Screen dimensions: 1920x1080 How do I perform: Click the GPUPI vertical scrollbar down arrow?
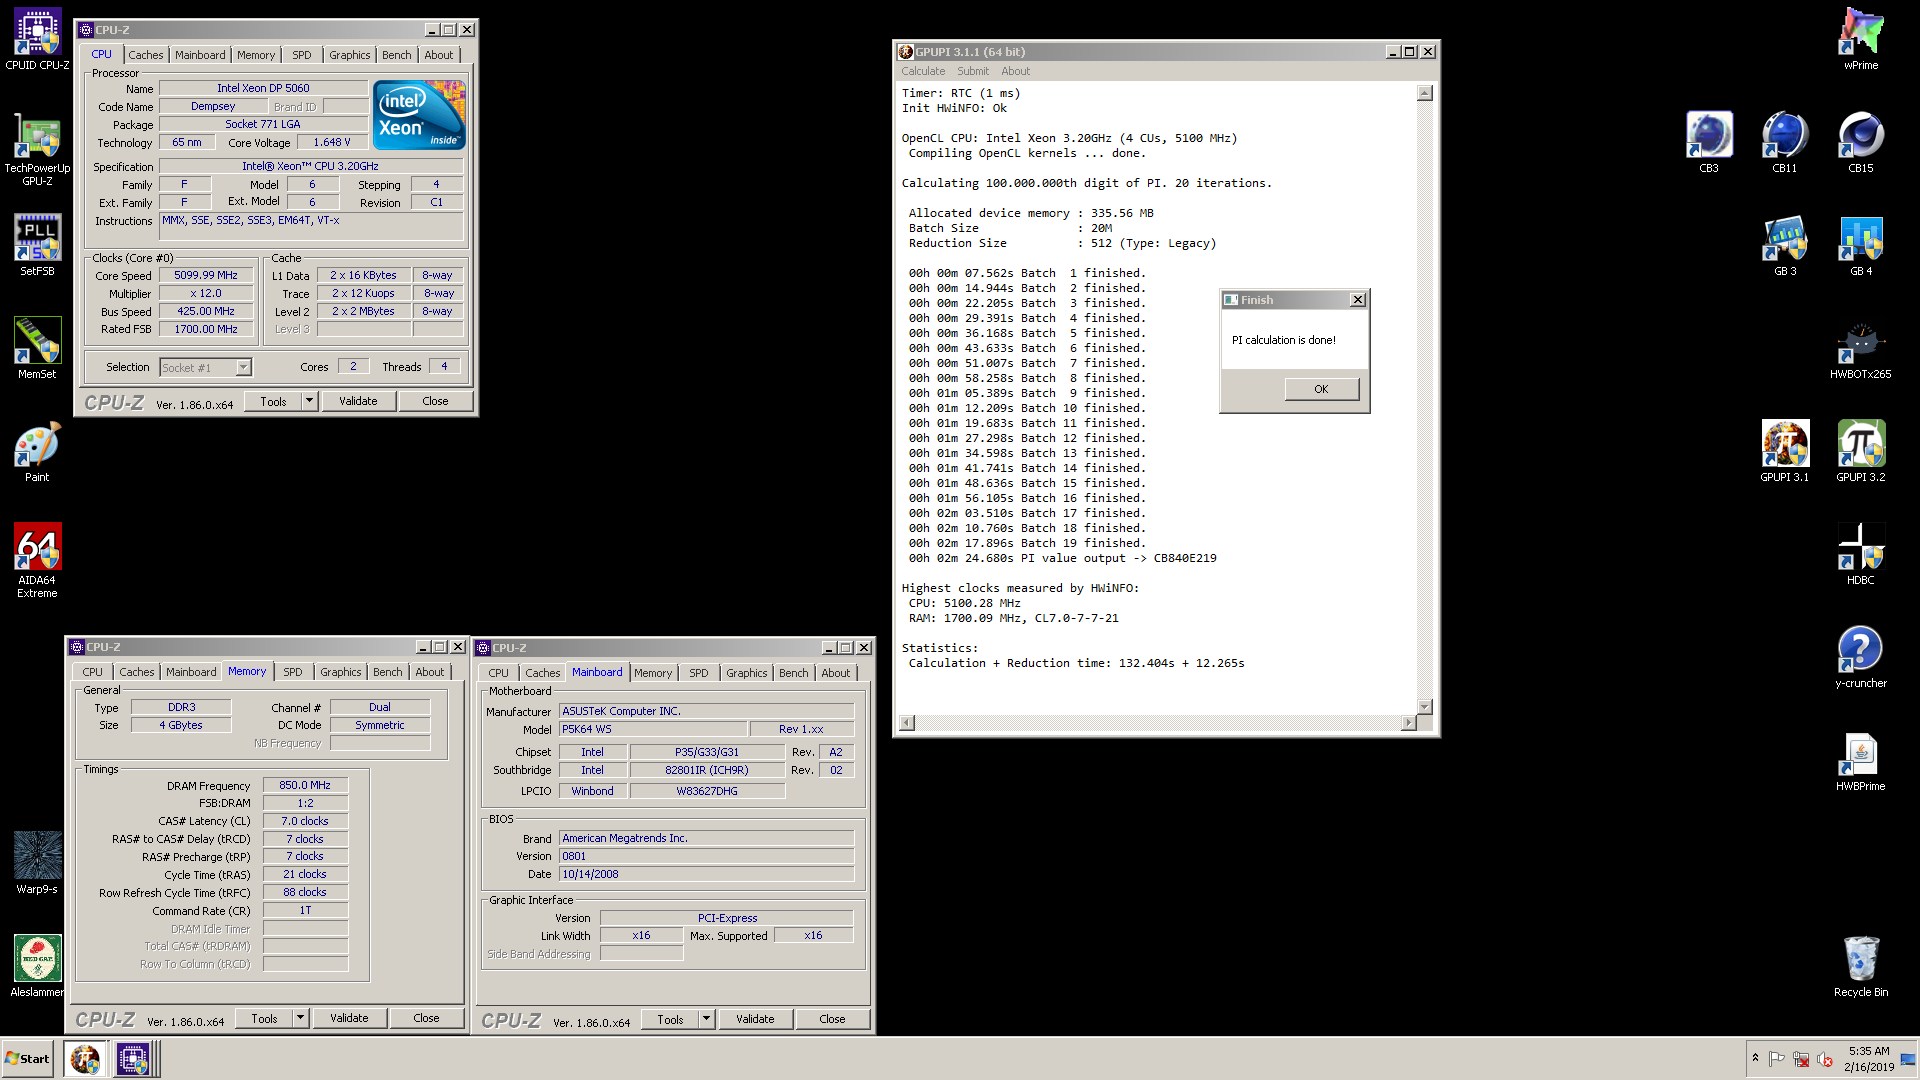point(1425,707)
